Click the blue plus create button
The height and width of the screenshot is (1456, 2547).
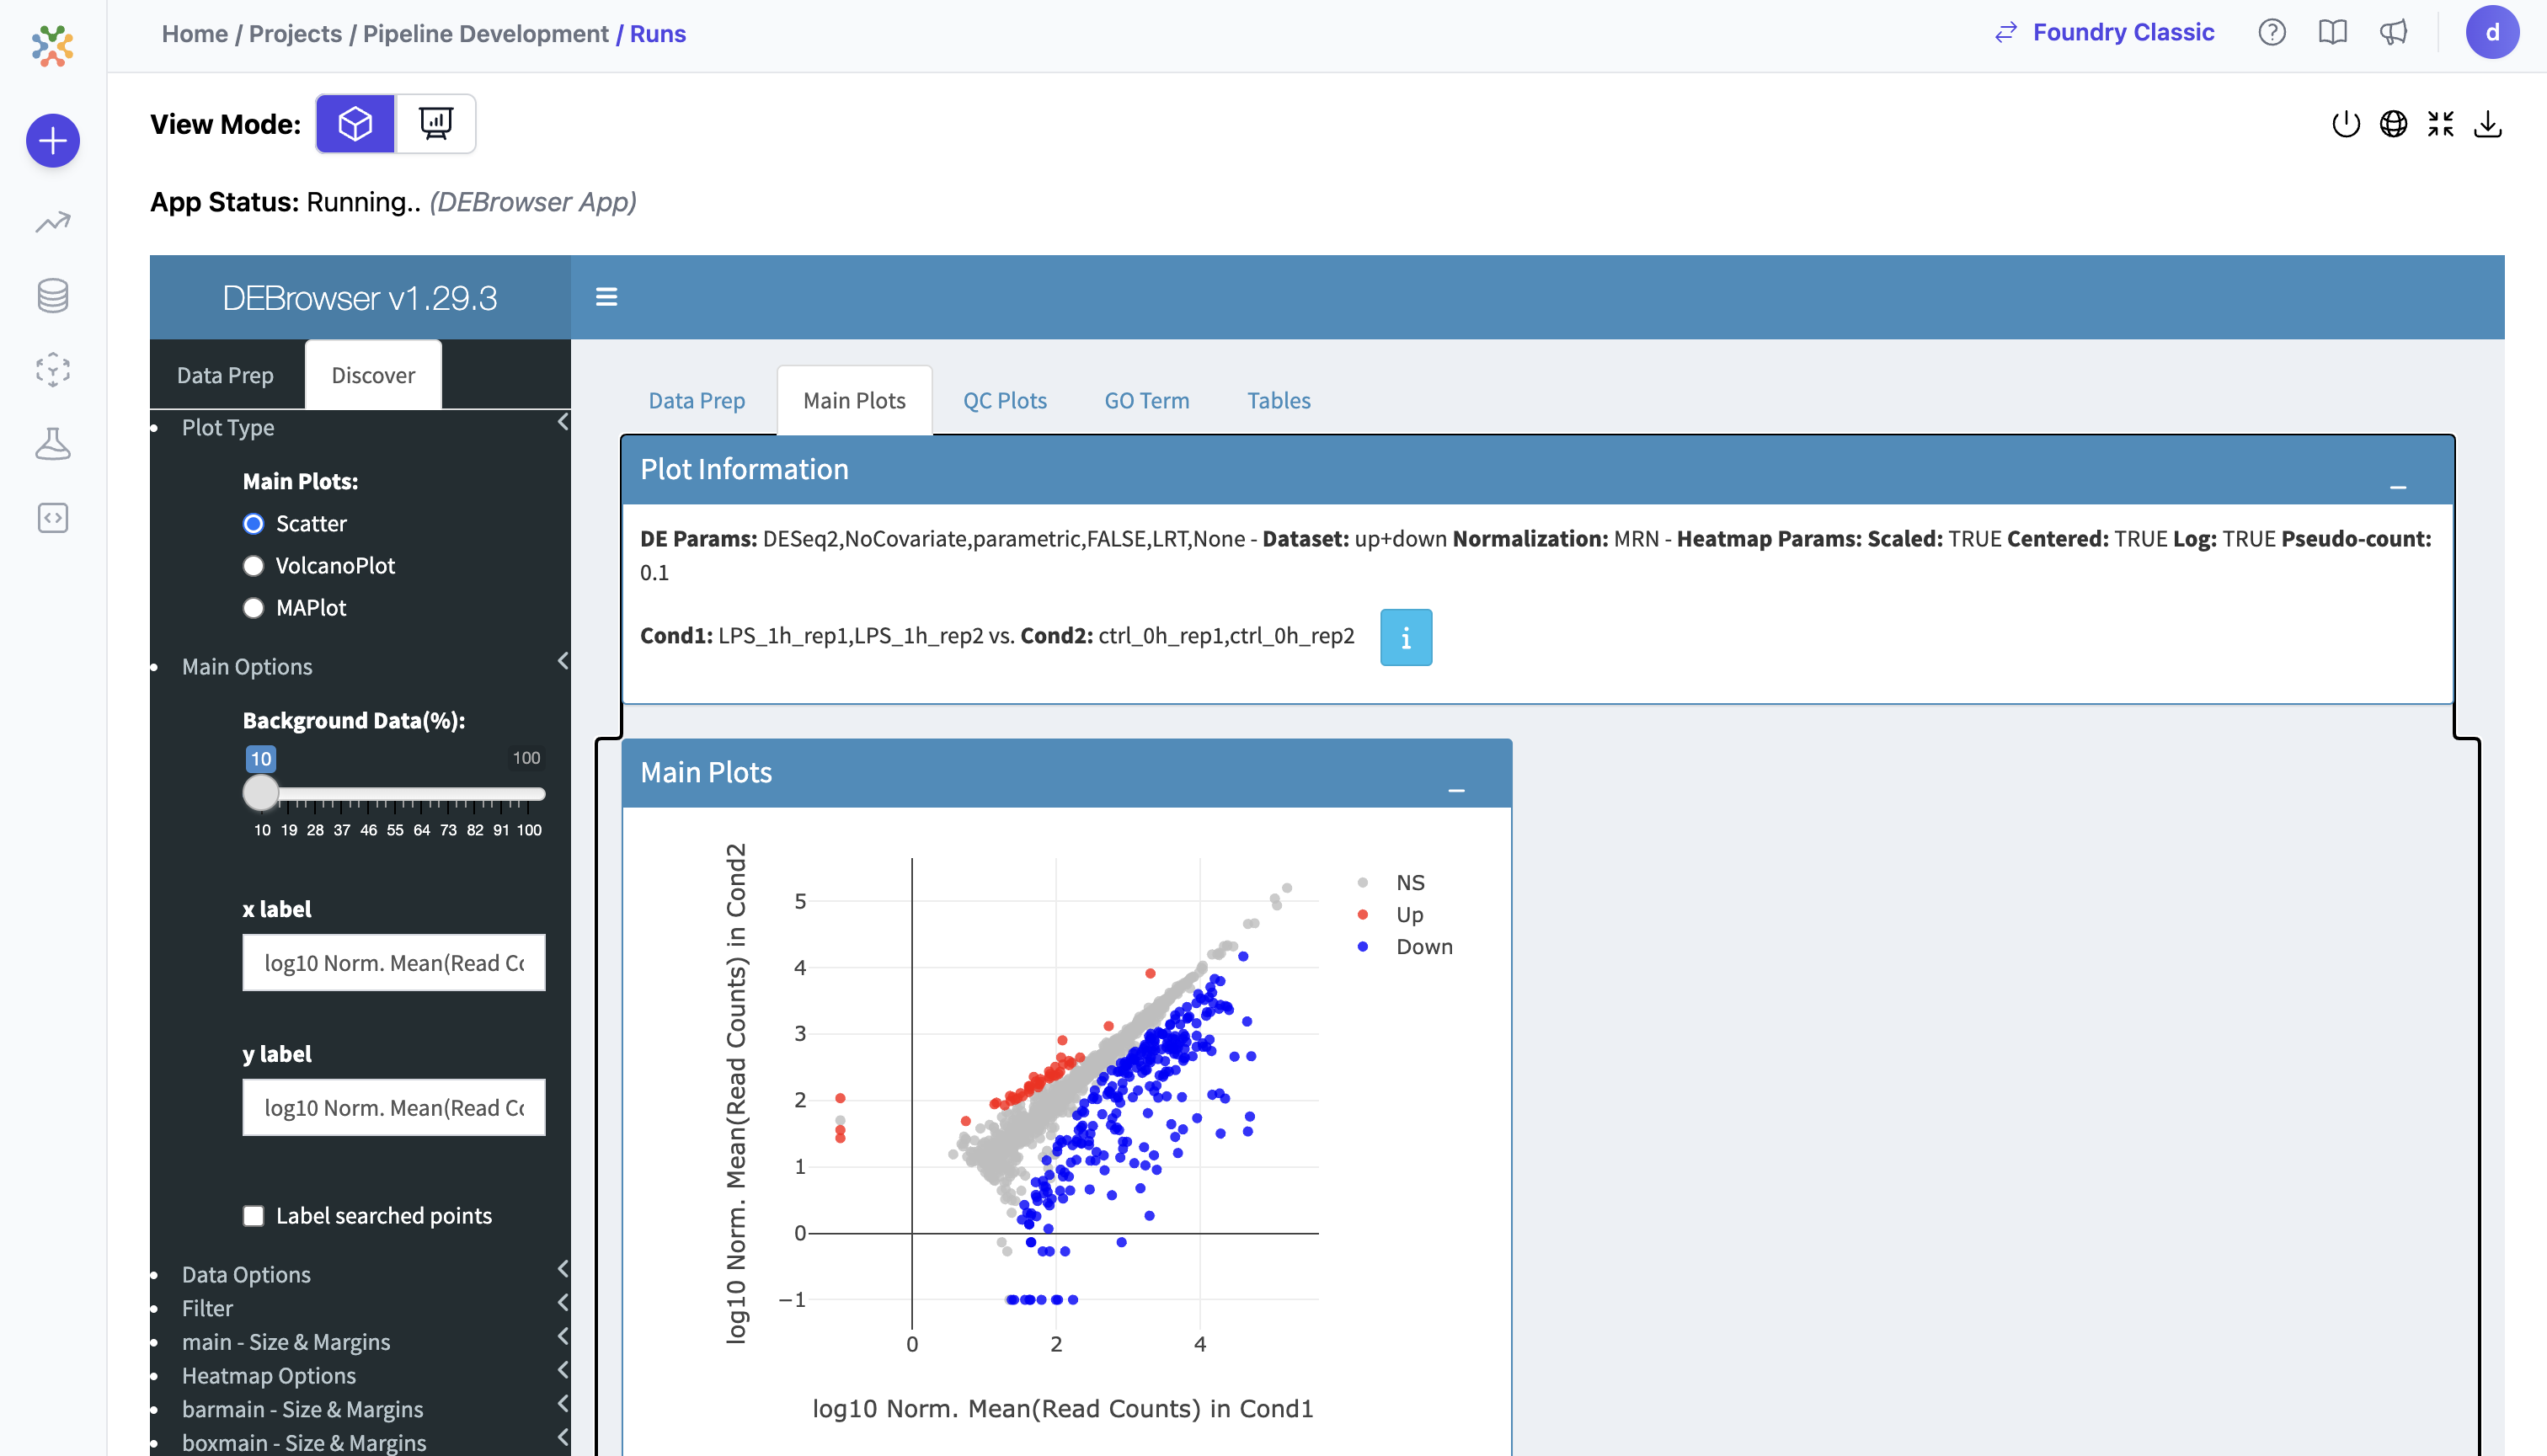(53, 140)
